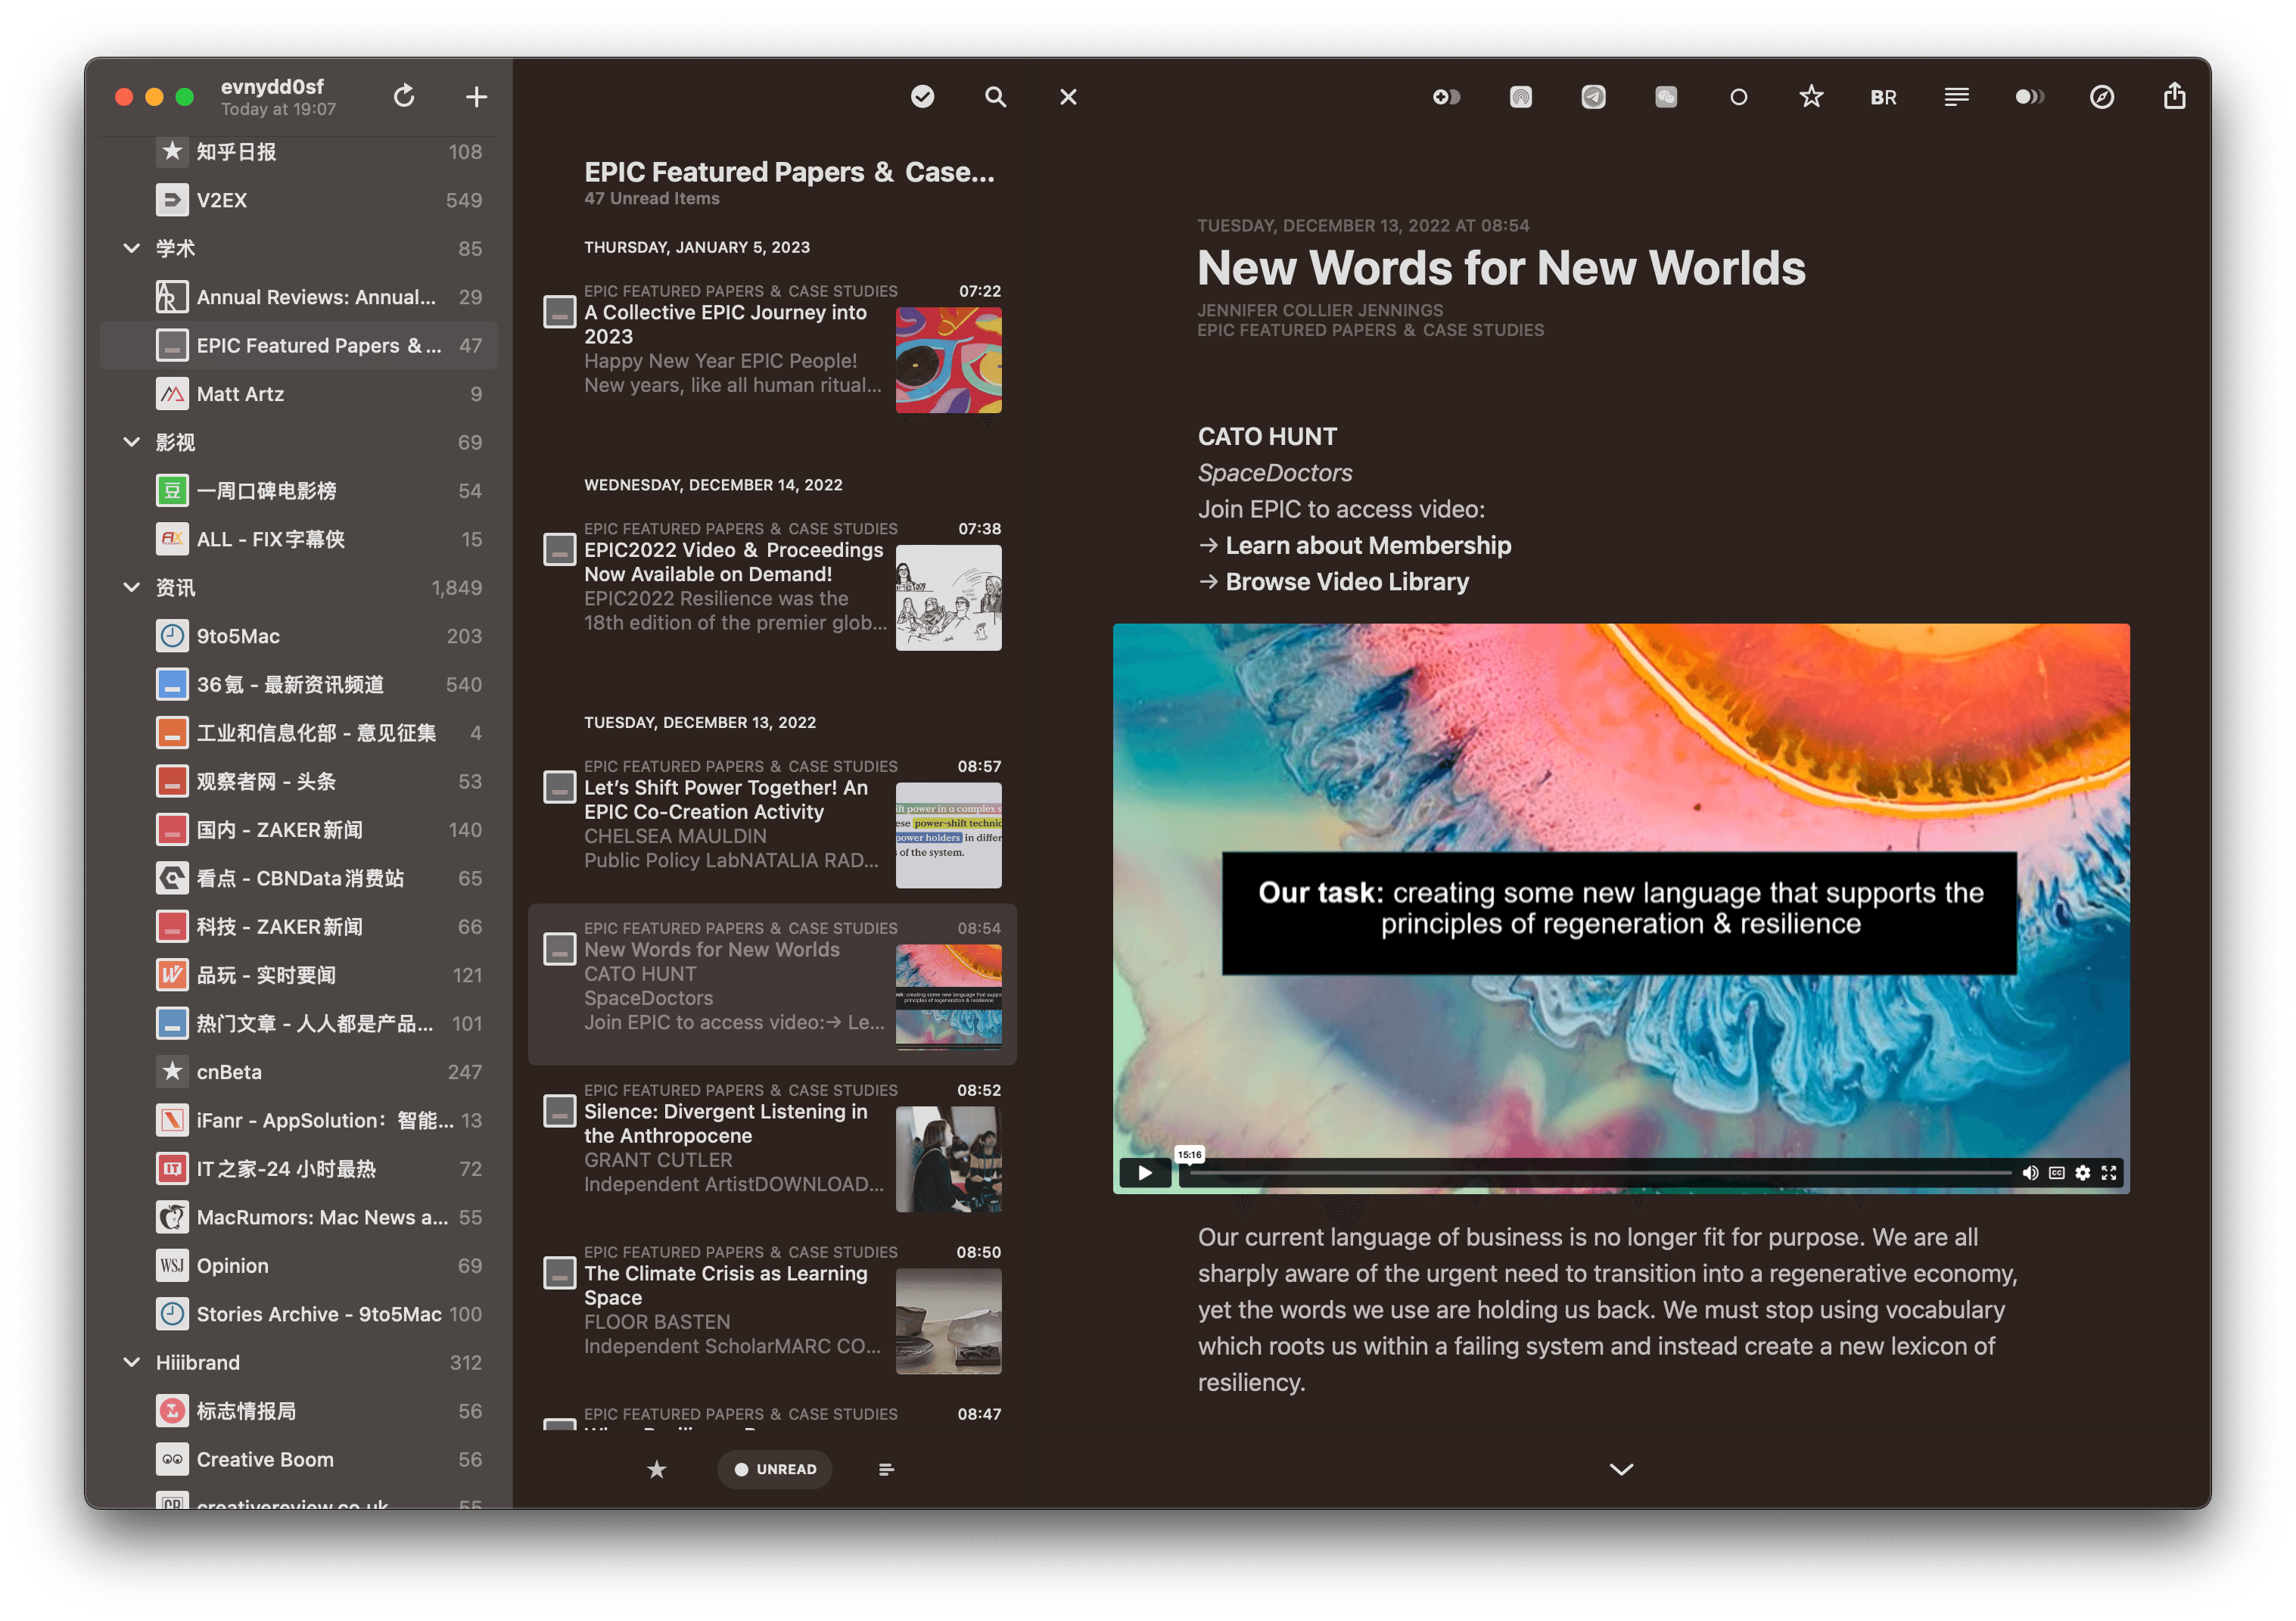
Task: Select the UNREAD filter tab
Action: (775, 1469)
